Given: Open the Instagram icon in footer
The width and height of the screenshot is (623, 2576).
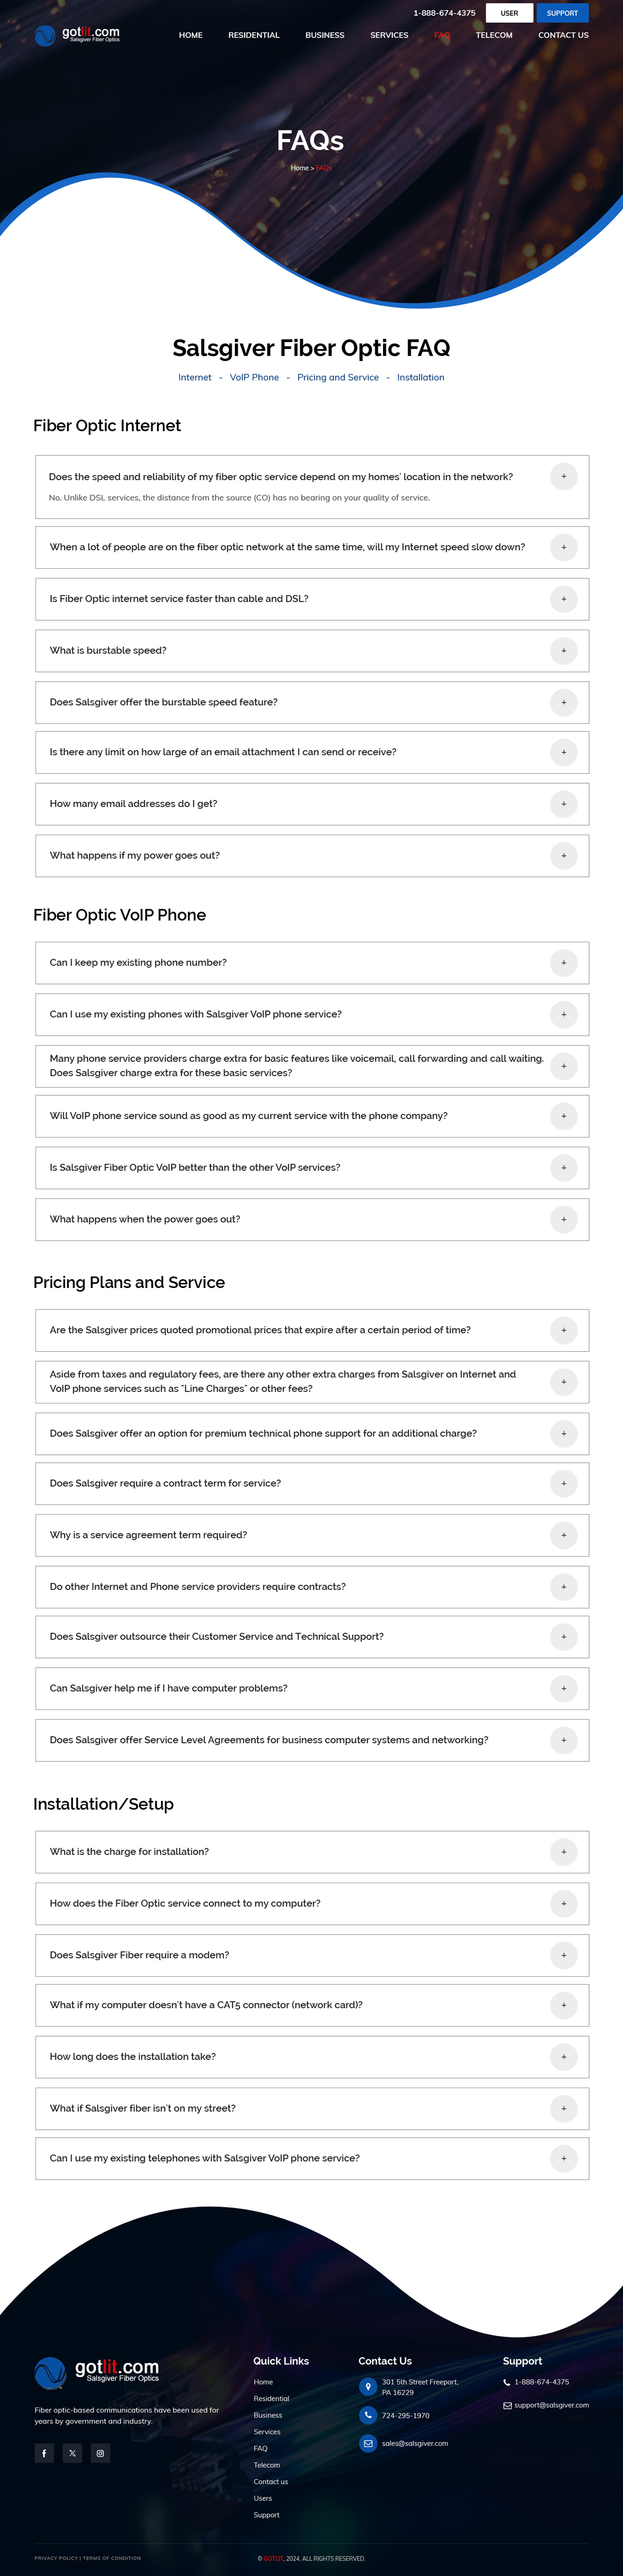Looking at the screenshot, I should (100, 2452).
